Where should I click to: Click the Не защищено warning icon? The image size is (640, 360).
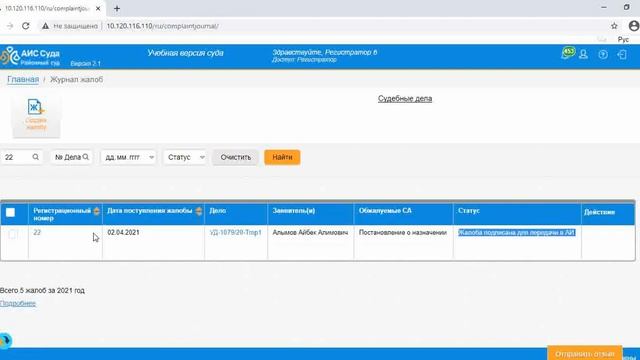[45, 26]
